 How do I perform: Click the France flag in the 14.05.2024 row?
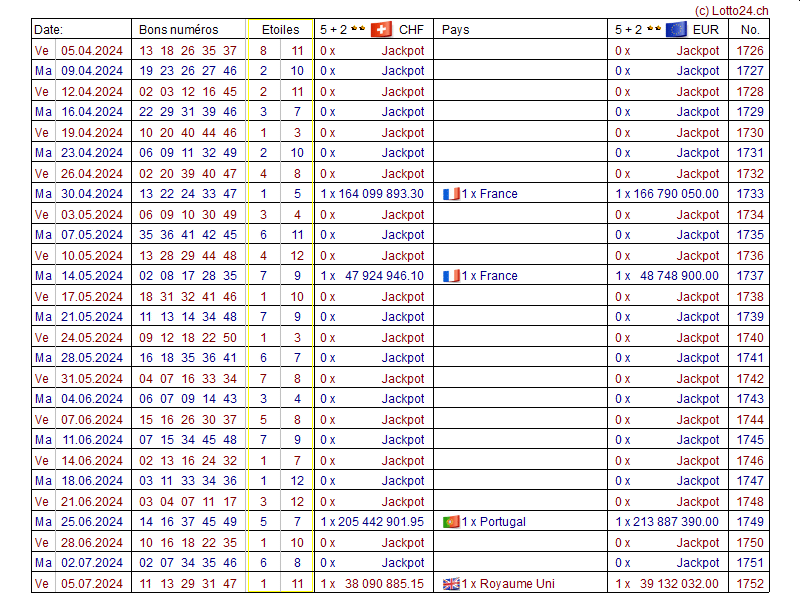451,276
